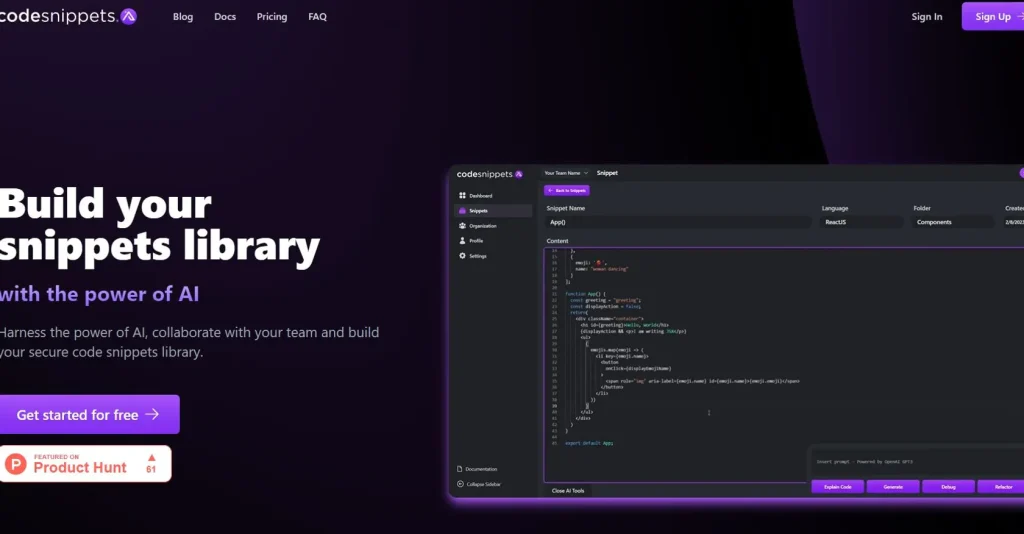Click the codesnippets logo icon in header

[128, 16]
